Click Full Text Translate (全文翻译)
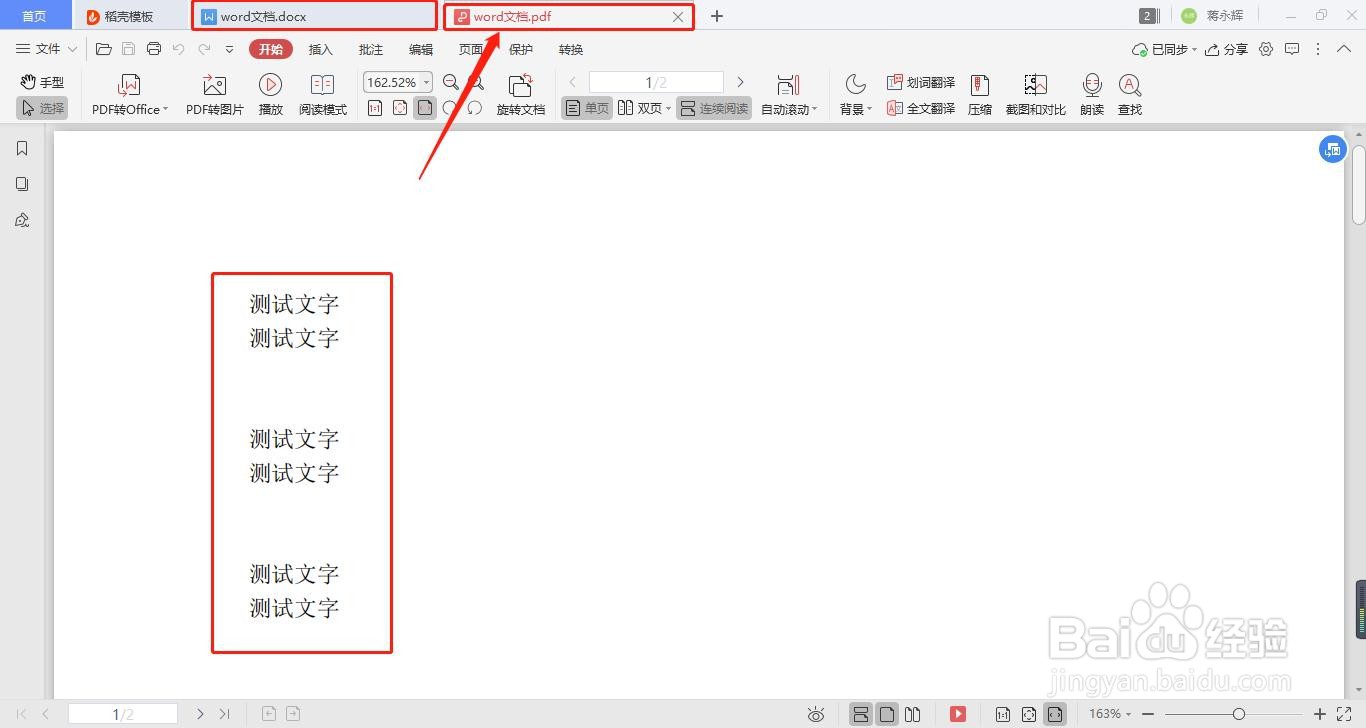 (920, 108)
